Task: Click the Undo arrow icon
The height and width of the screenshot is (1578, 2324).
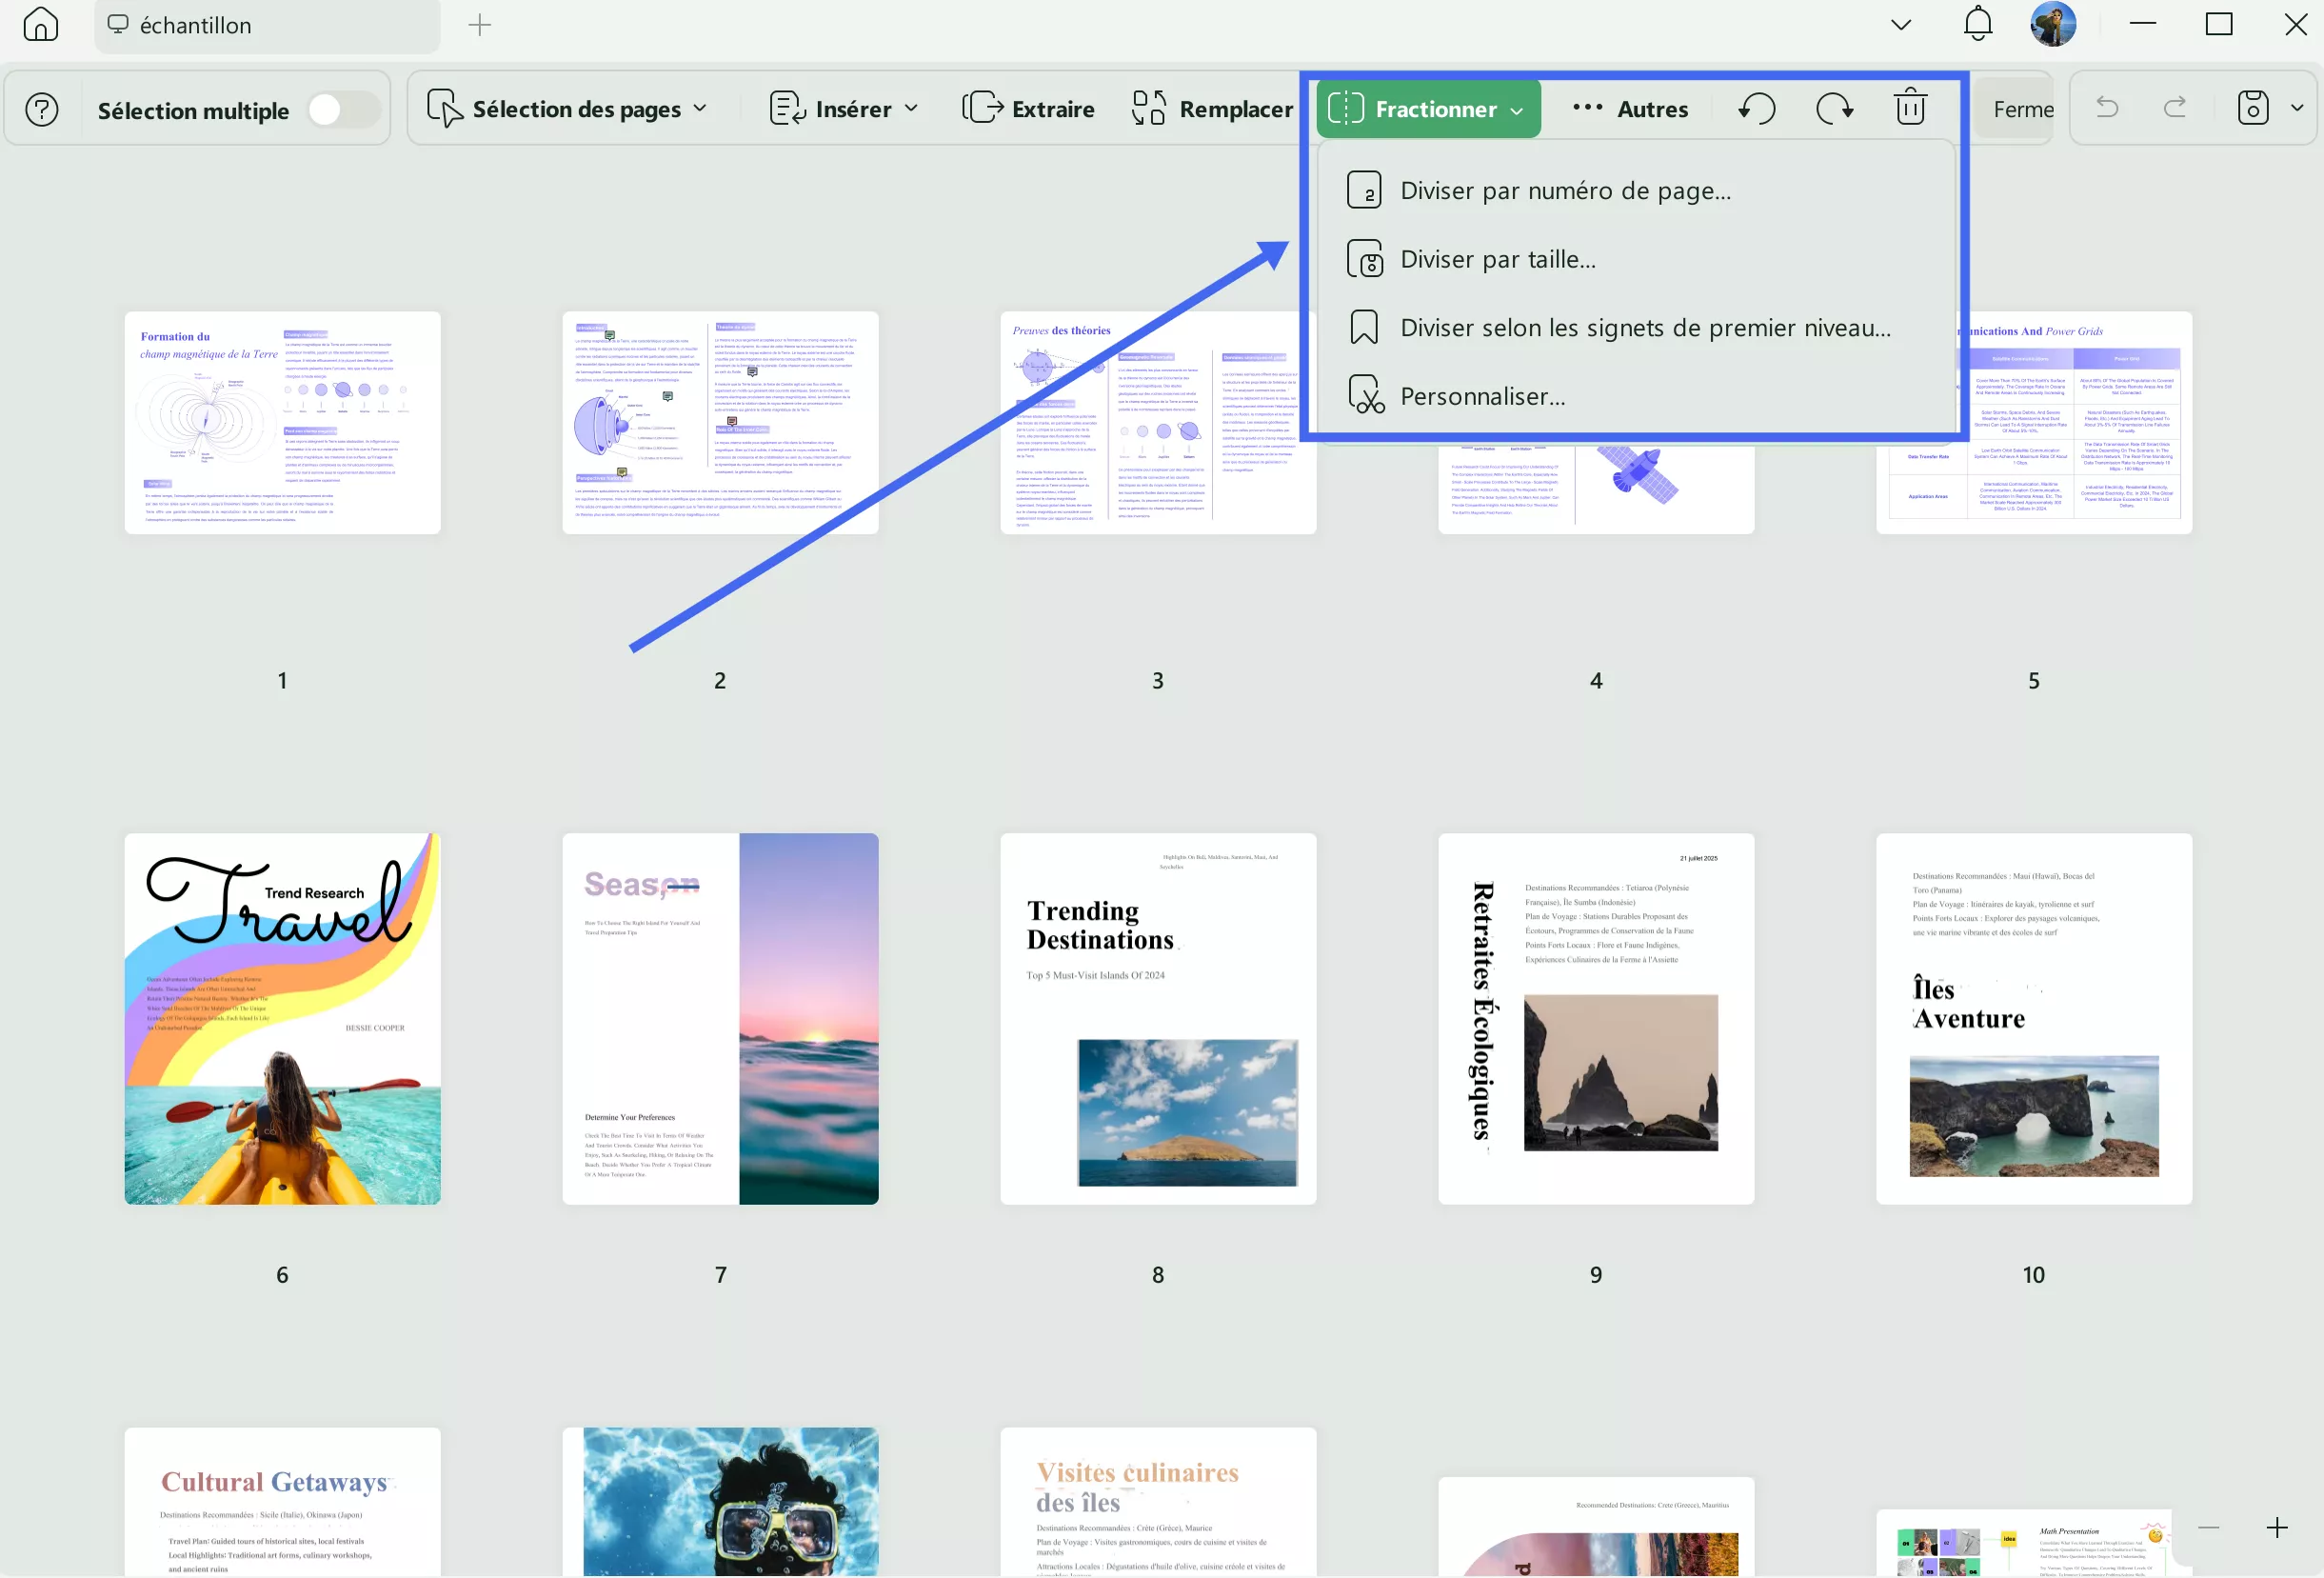Action: click(2106, 107)
